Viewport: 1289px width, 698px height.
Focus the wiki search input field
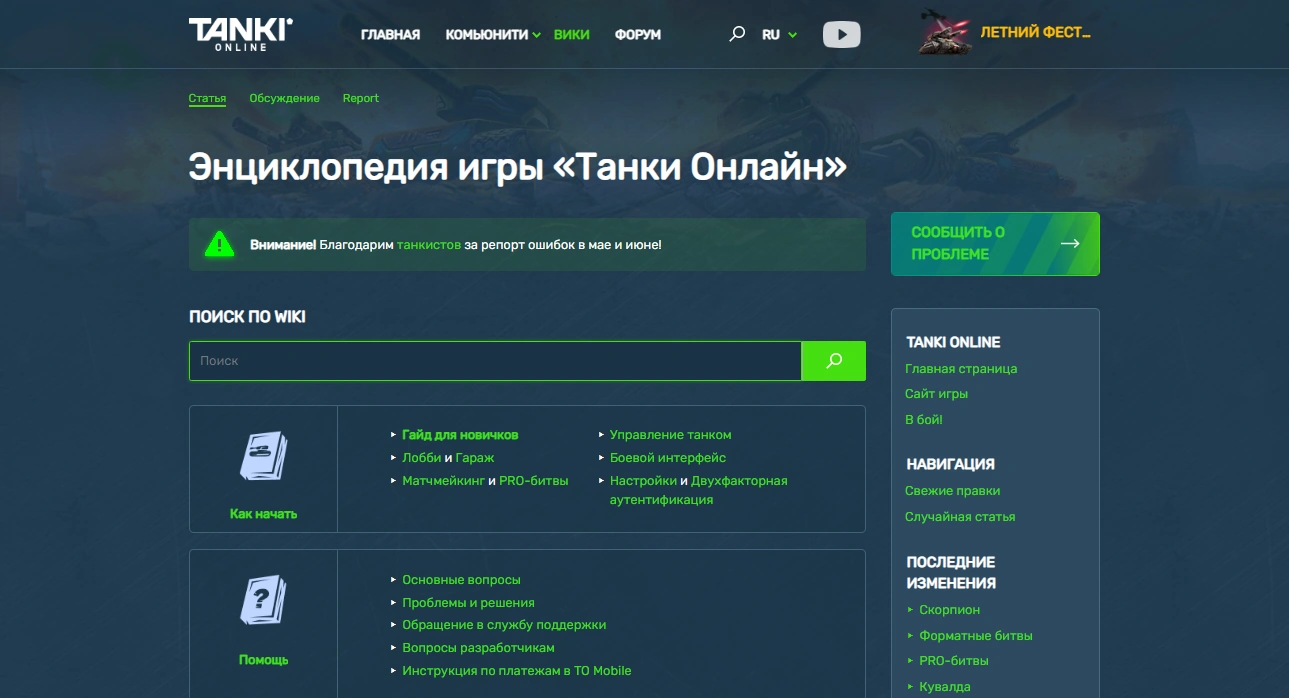tap(495, 361)
